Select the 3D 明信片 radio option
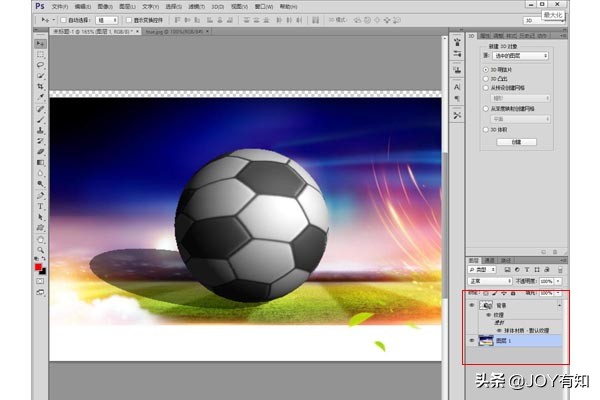The image size is (600, 400). [x=486, y=70]
